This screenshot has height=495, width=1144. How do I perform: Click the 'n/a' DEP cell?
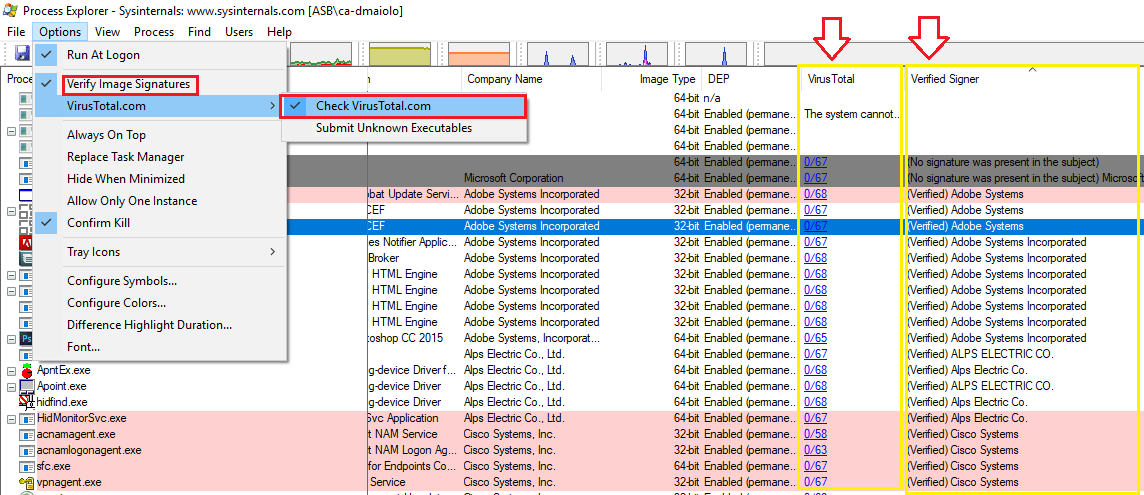coord(712,98)
